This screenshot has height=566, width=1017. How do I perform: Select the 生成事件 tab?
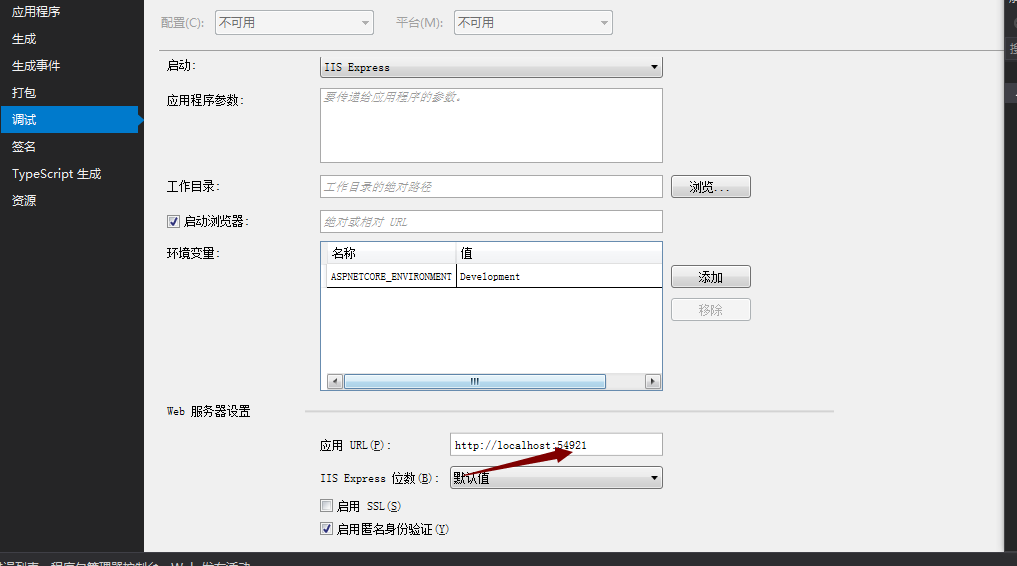point(36,66)
